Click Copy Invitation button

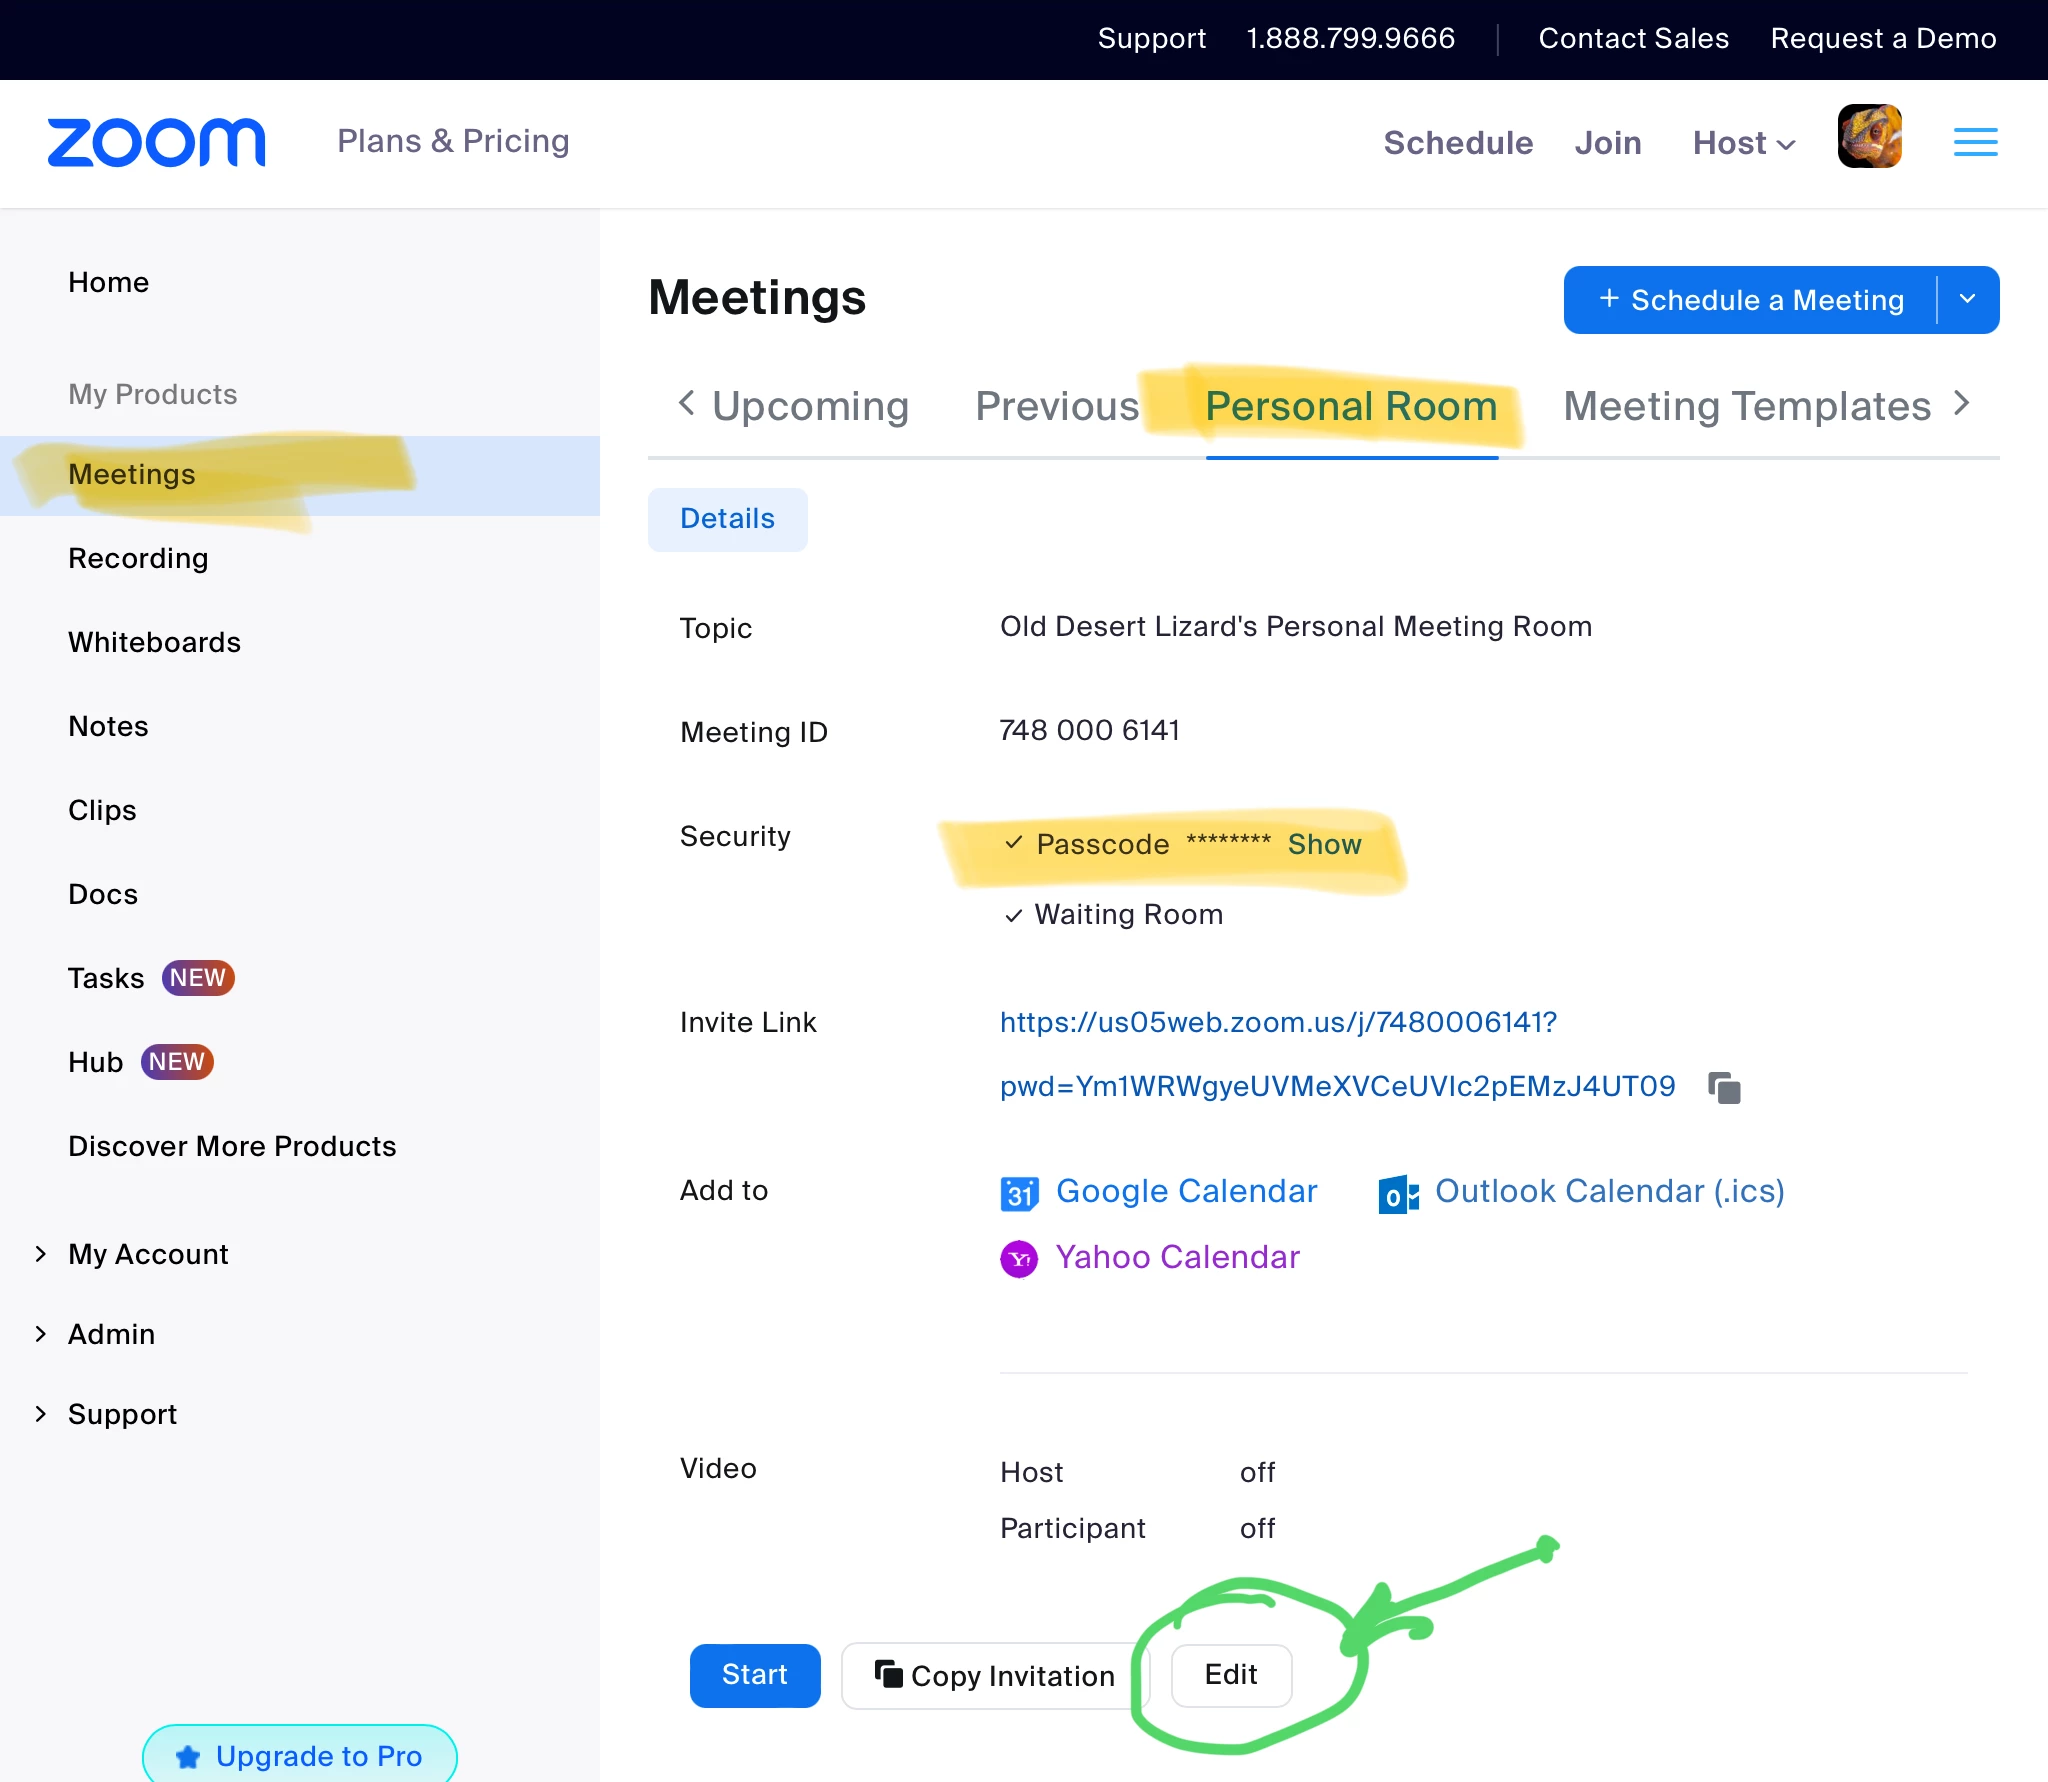[x=995, y=1676]
